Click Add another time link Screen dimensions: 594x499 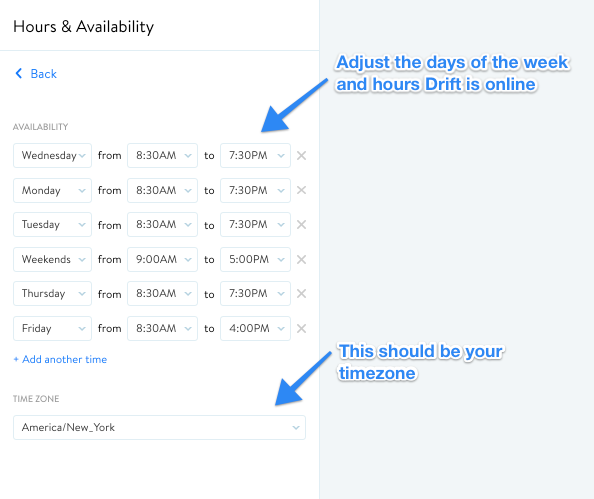60,359
